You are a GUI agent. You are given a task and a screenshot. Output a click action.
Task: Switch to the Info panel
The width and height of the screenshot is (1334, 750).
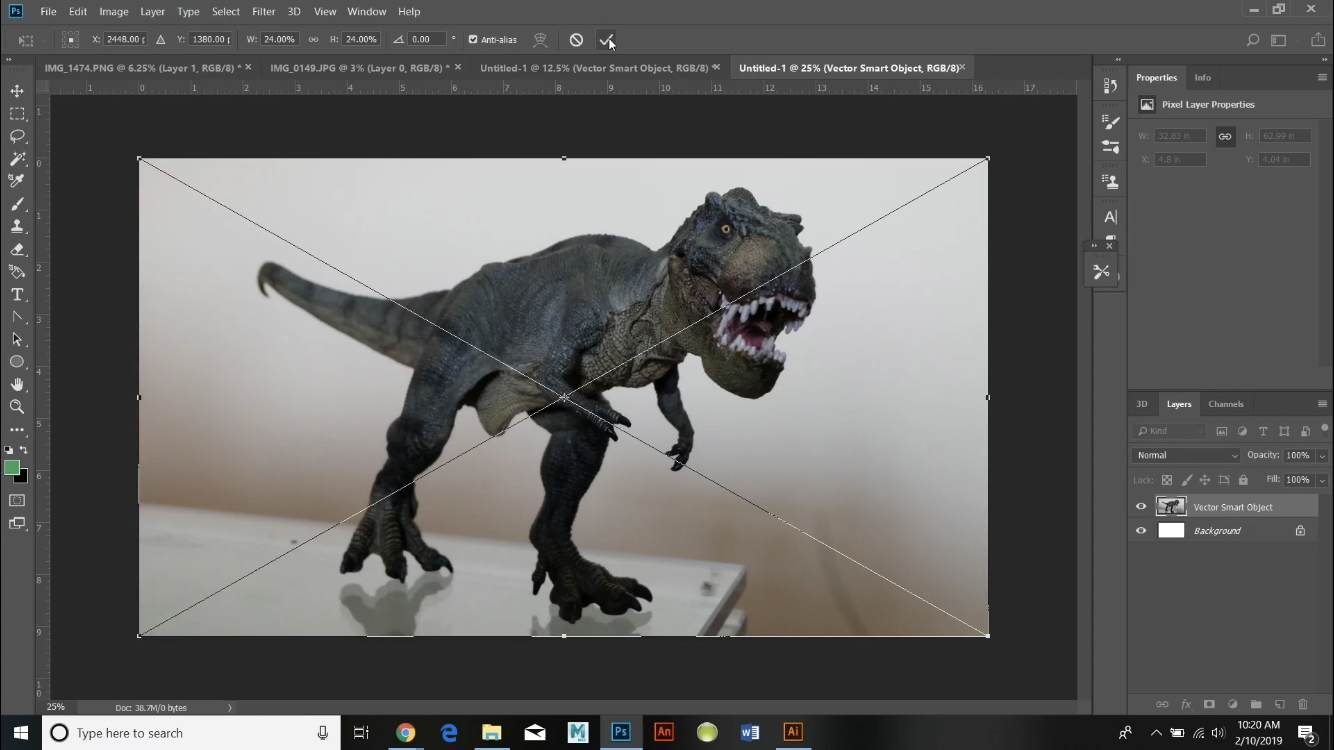click(1203, 77)
